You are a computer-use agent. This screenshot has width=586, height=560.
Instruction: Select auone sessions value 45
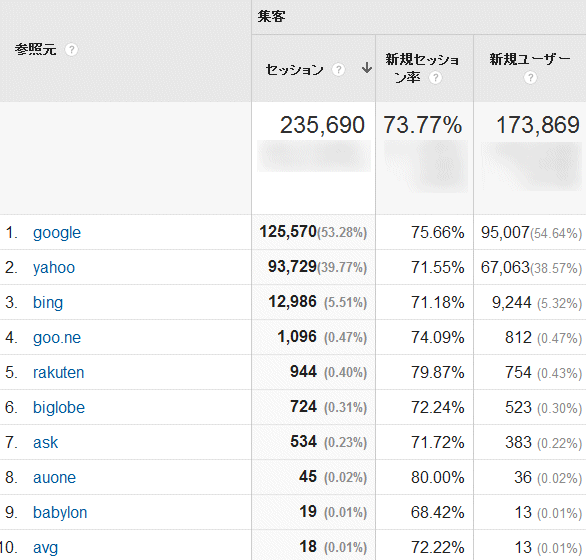click(308, 477)
